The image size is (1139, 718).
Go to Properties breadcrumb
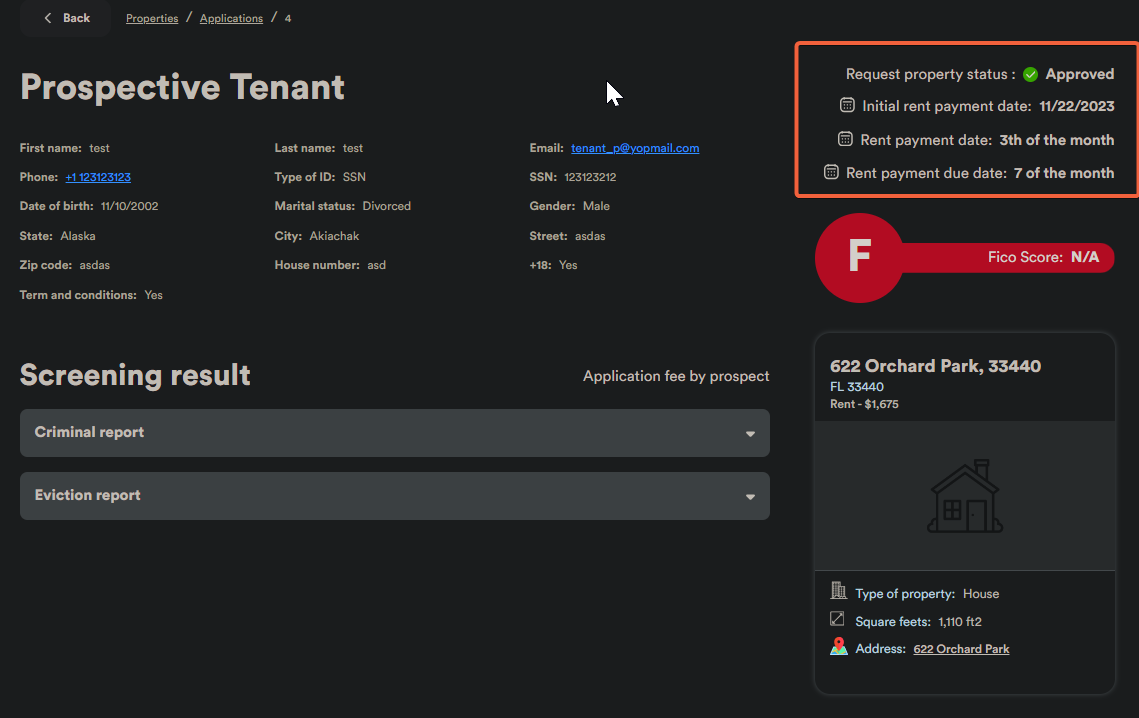coord(152,18)
